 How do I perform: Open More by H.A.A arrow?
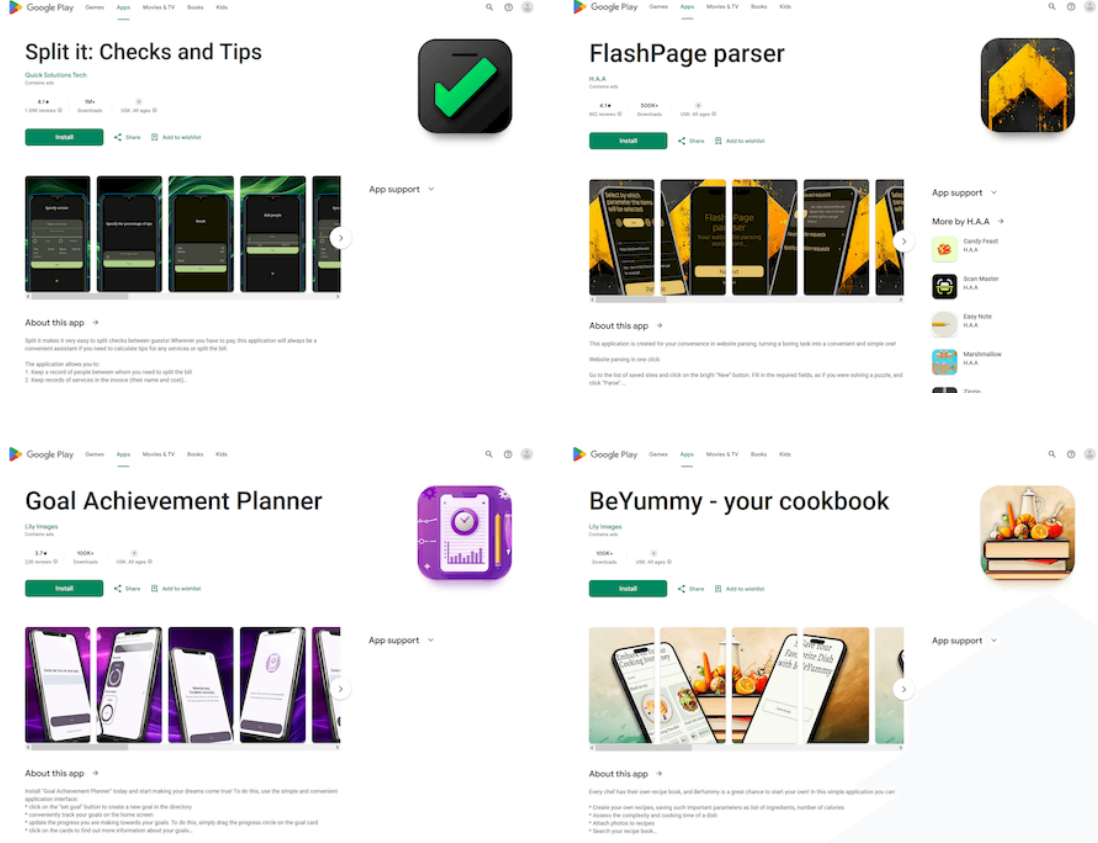point(1001,221)
